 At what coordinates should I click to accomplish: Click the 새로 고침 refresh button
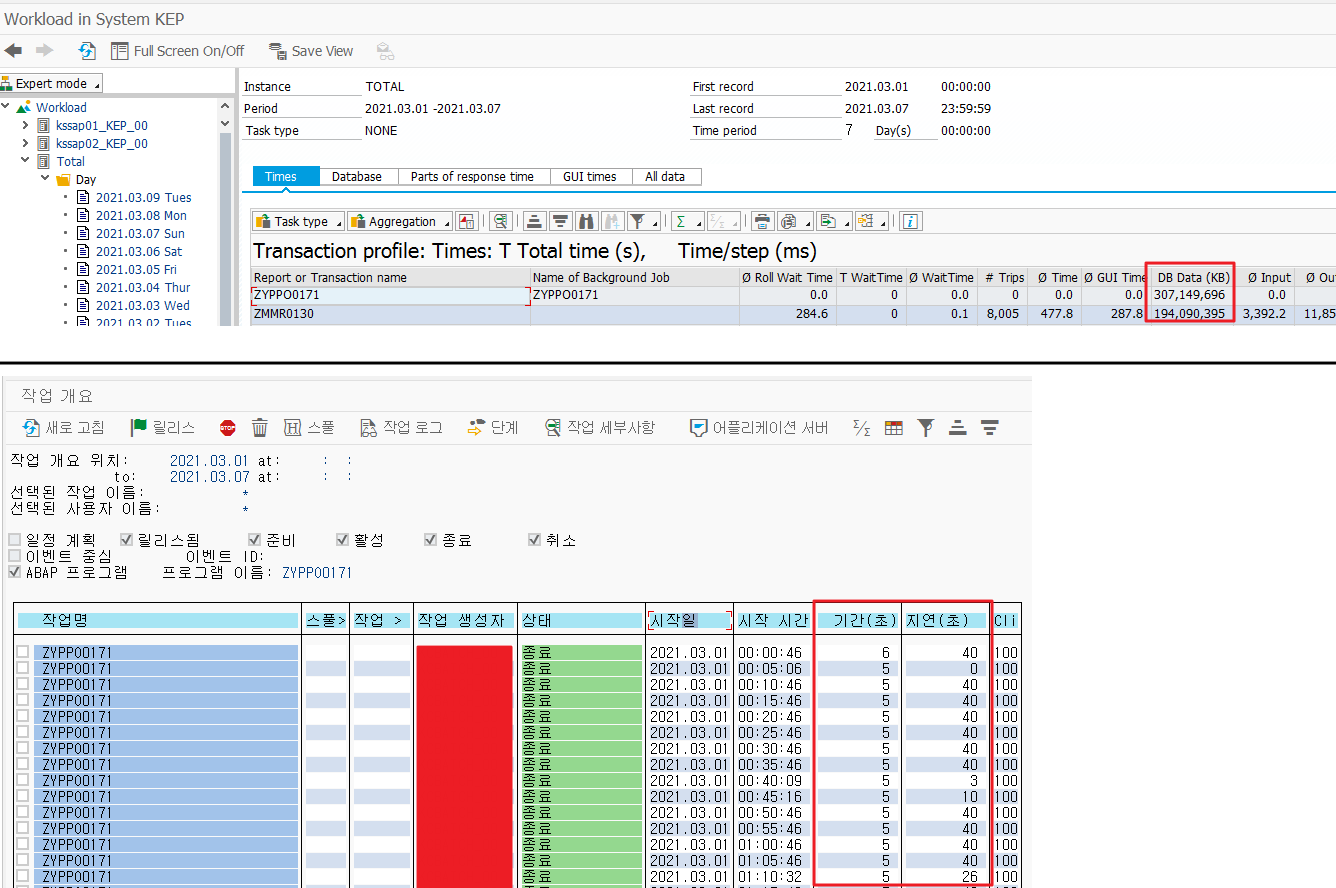64,427
